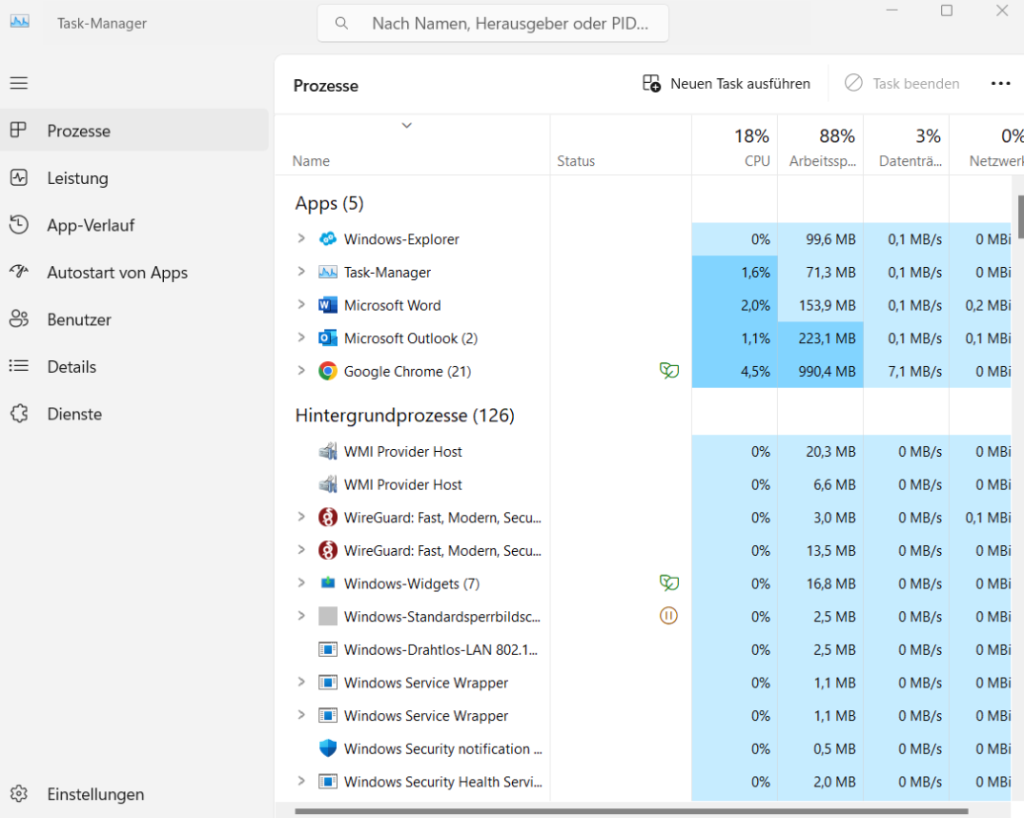Click the green efficiency leaf next to Google Chrome

point(668,371)
